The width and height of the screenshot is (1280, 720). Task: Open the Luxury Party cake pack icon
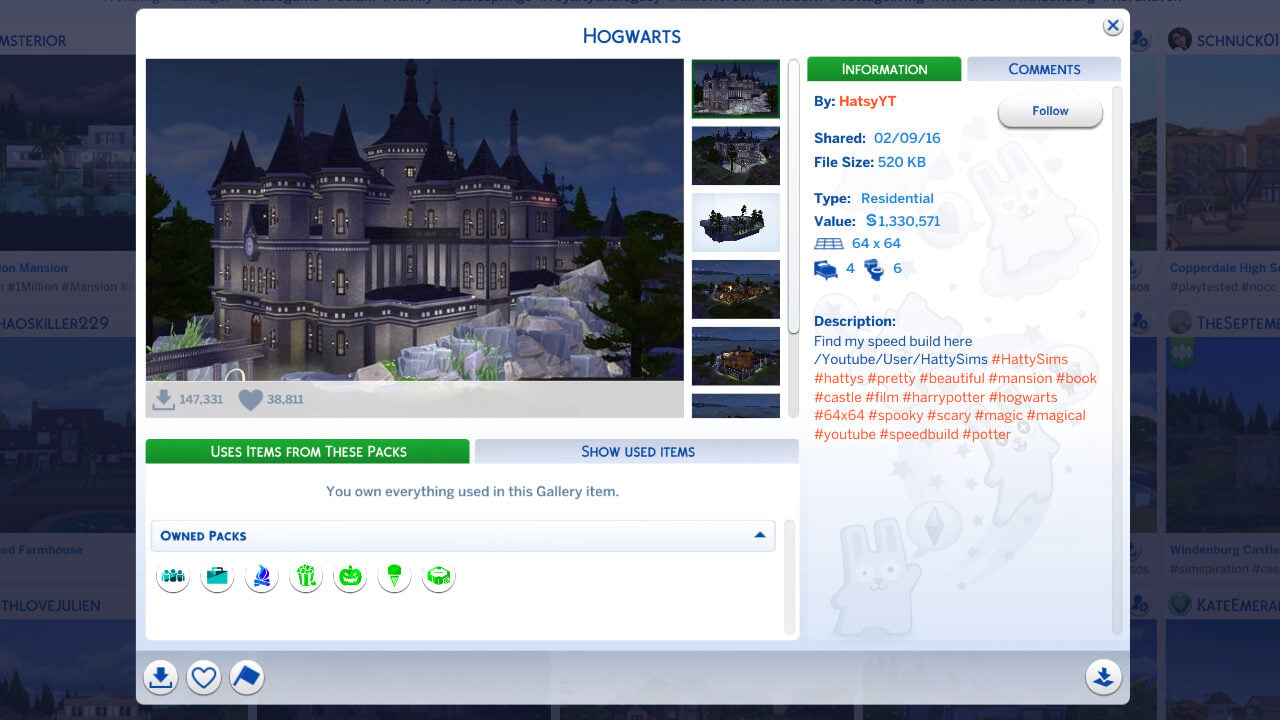click(x=439, y=576)
